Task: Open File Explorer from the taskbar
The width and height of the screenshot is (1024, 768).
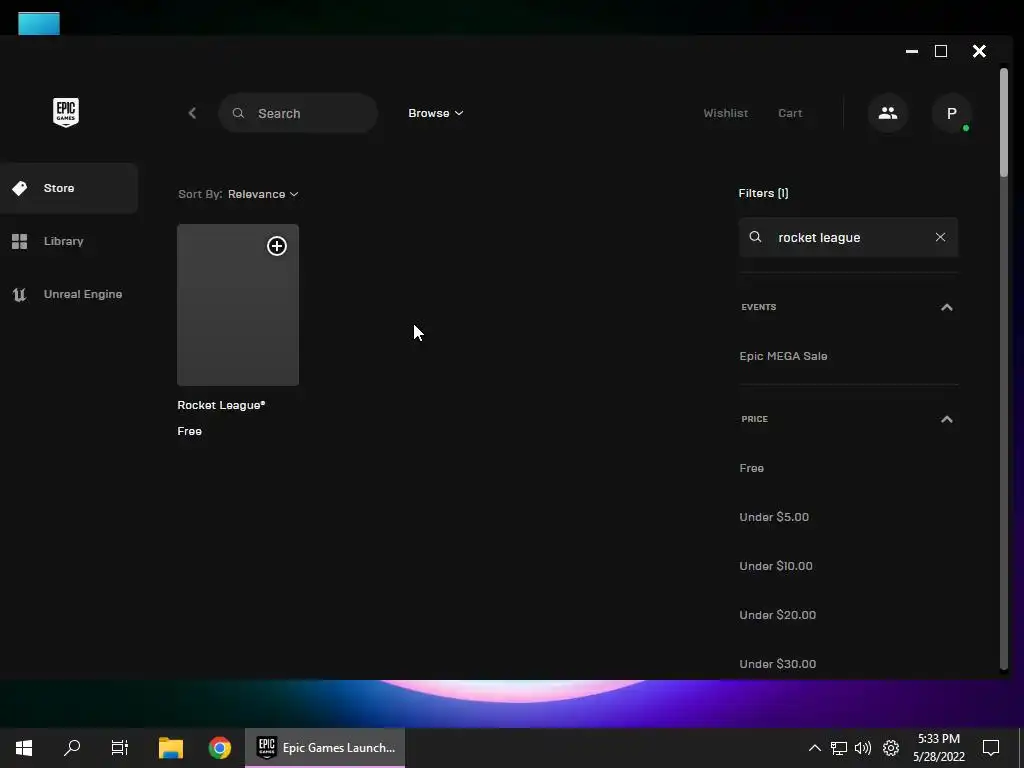Action: pos(171,748)
